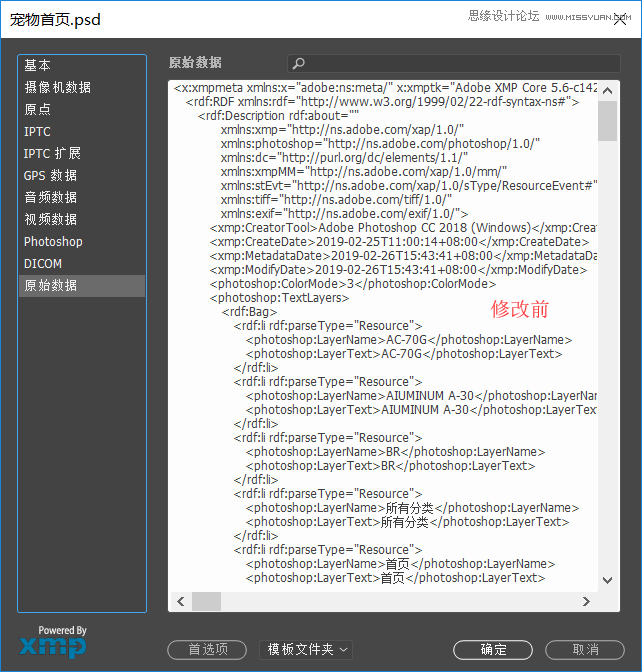The height and width of the screenshot is (672, 642).
Task: Click the horizontal scrollbar right arrow
Action: tap(586, 601)
